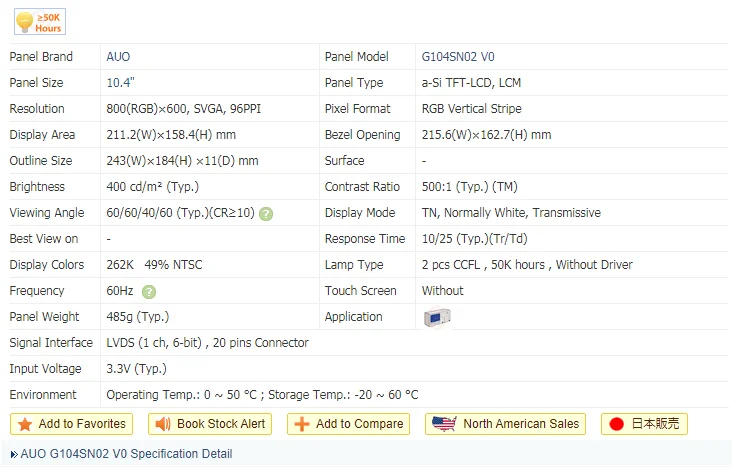
Task: Open AUO G104SN02 V0 Specification Detail heading
Action: 127,453
